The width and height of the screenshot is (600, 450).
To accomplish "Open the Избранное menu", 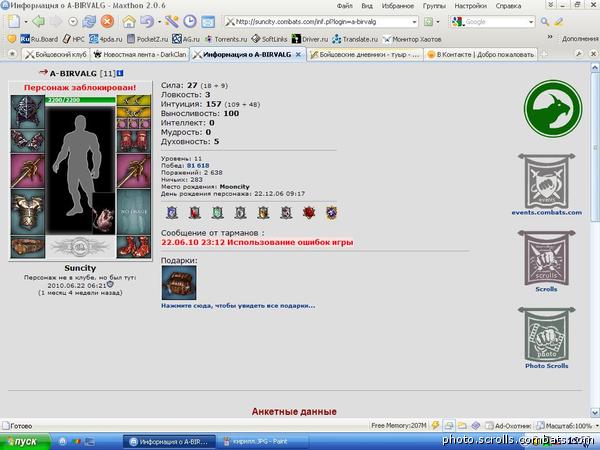I will click(398, 6).
